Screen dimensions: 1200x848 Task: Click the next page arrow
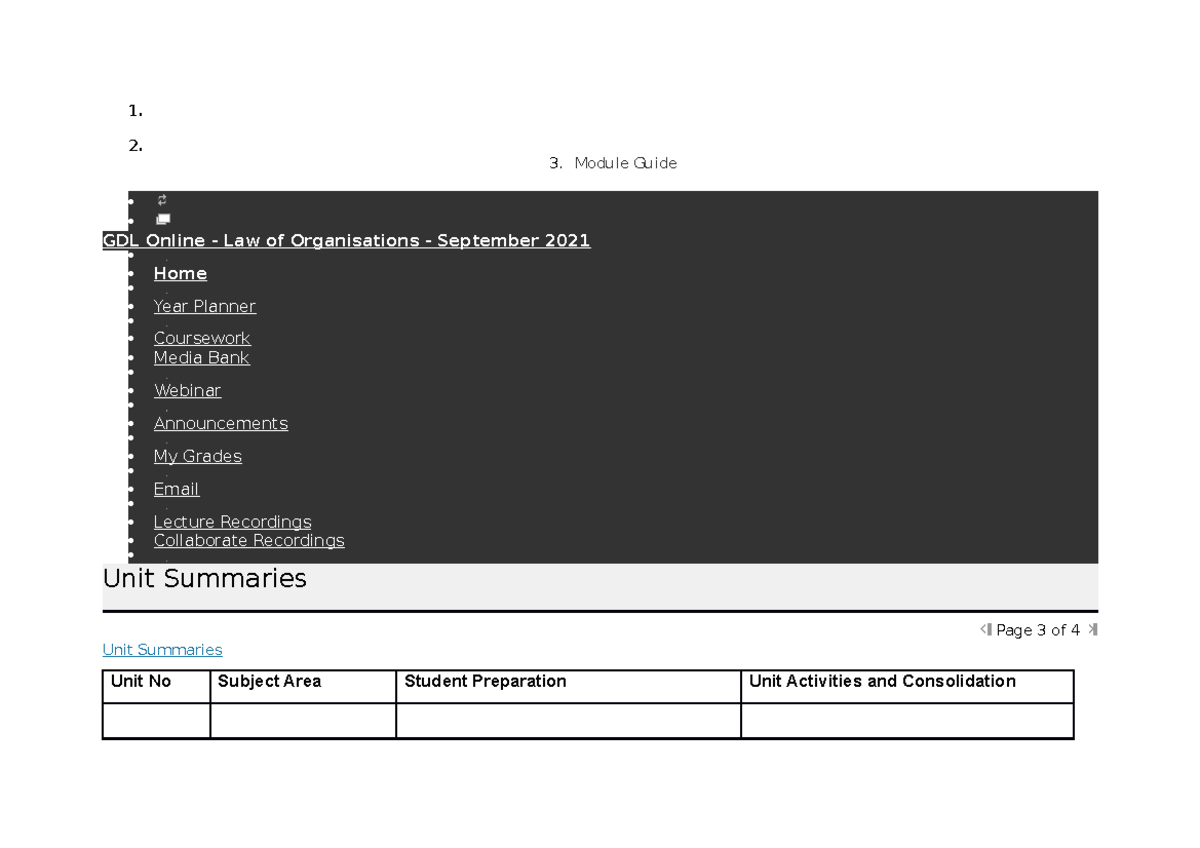point(1093,629)
